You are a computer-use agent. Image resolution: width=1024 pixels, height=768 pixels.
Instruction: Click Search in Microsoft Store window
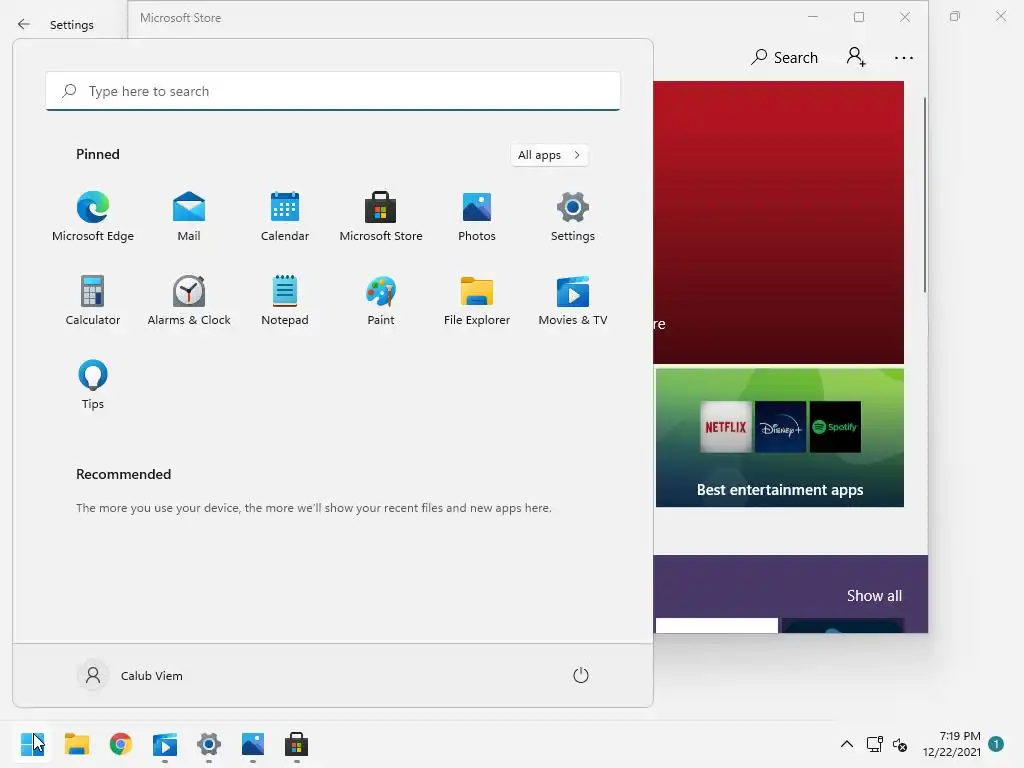pyautogui.click(x=784, y=57)
